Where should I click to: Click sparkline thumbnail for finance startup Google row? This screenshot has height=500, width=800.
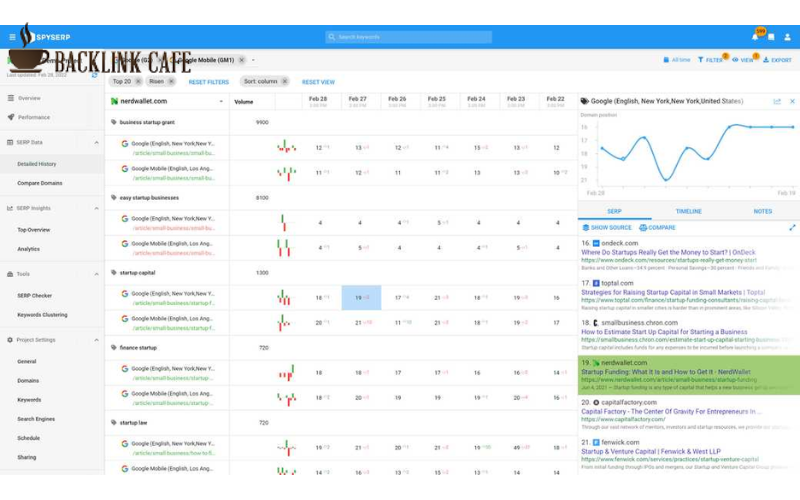pos(287,373)
